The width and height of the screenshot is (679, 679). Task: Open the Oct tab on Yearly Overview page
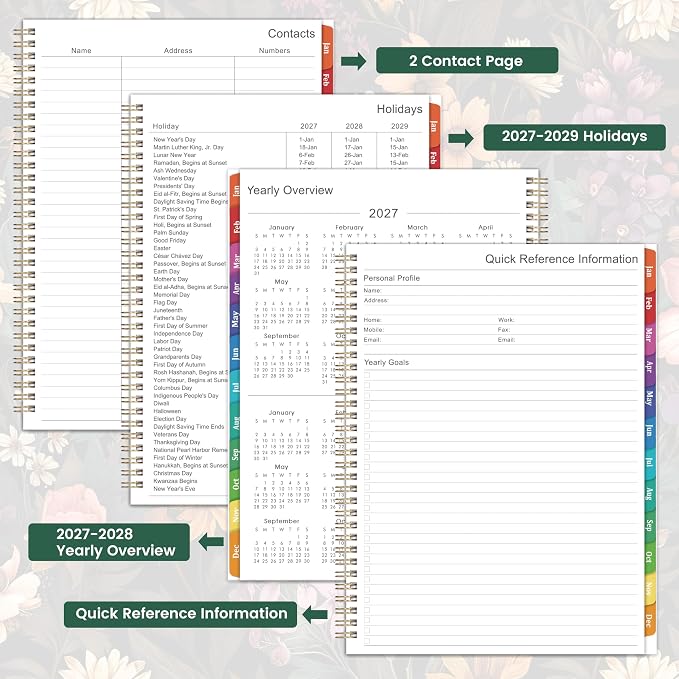[235, 484]
